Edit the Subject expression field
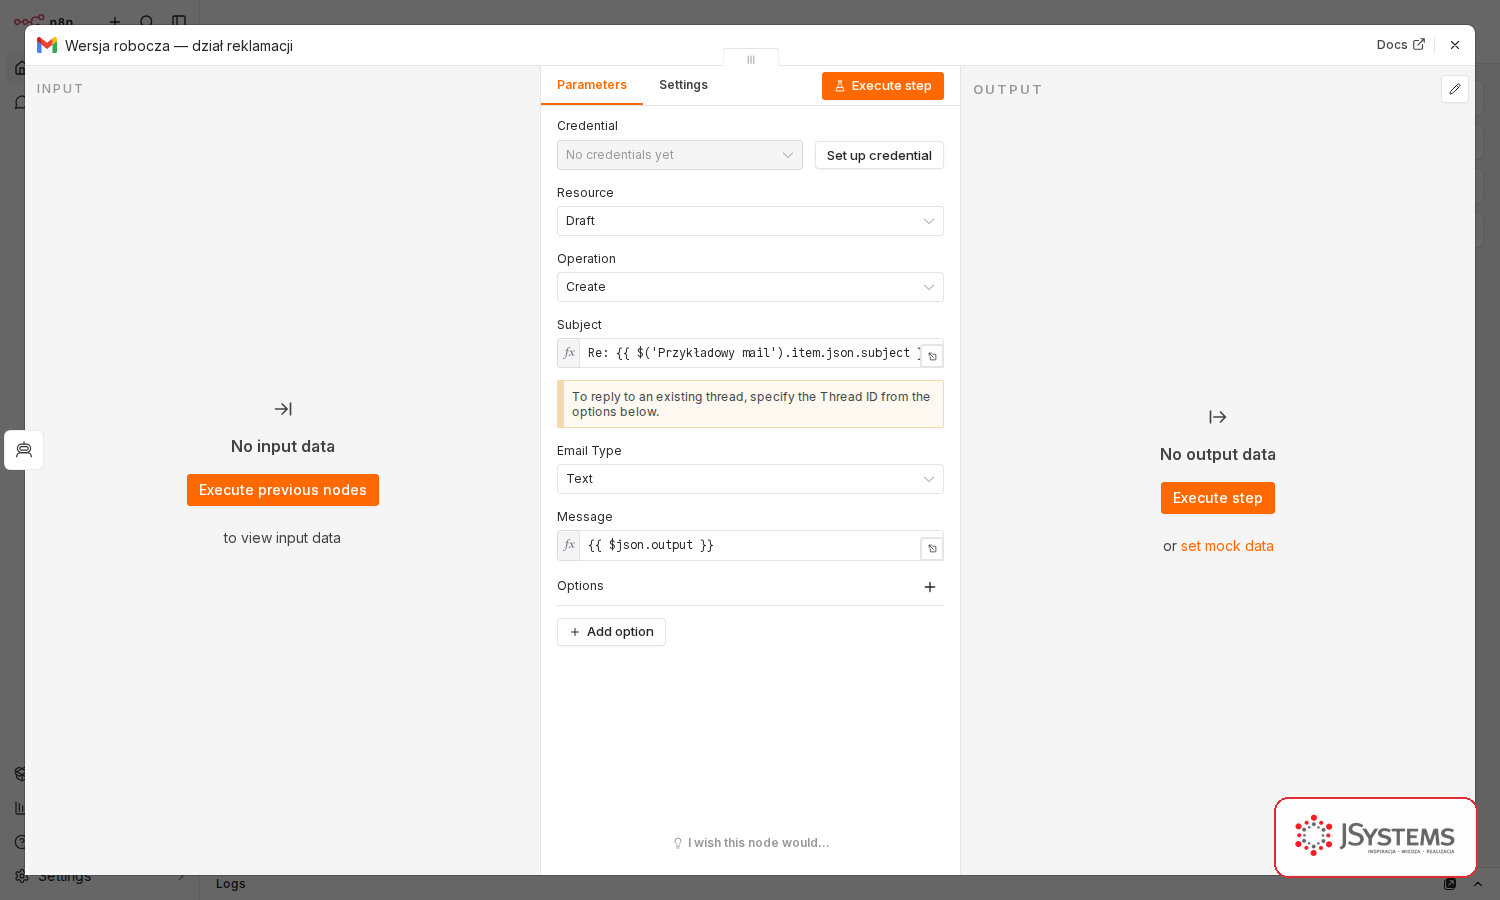Viewport: 1500px width, 900px height. 750,353
